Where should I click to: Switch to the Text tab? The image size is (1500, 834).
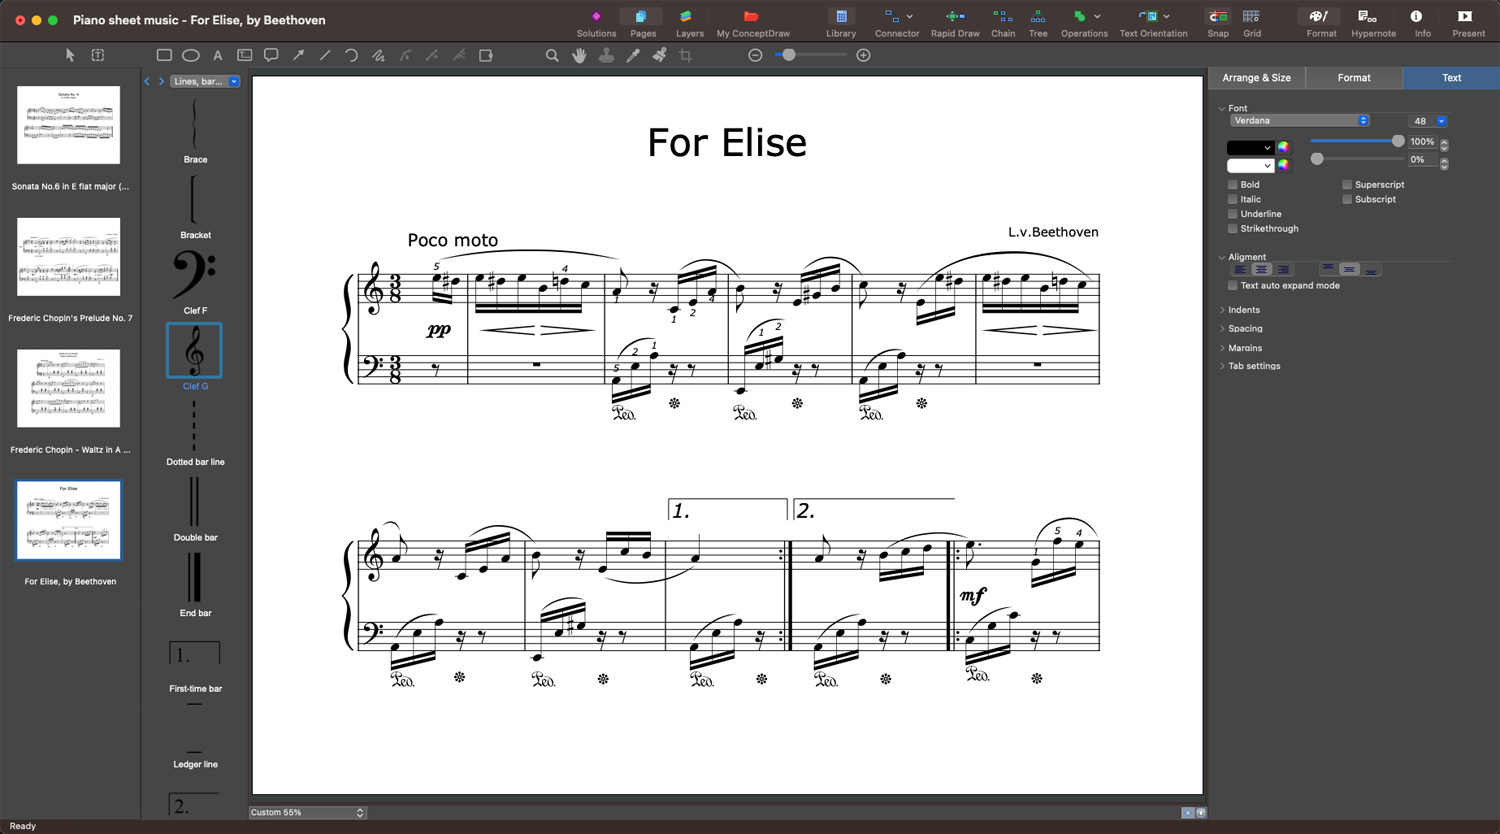(1451, 78)
